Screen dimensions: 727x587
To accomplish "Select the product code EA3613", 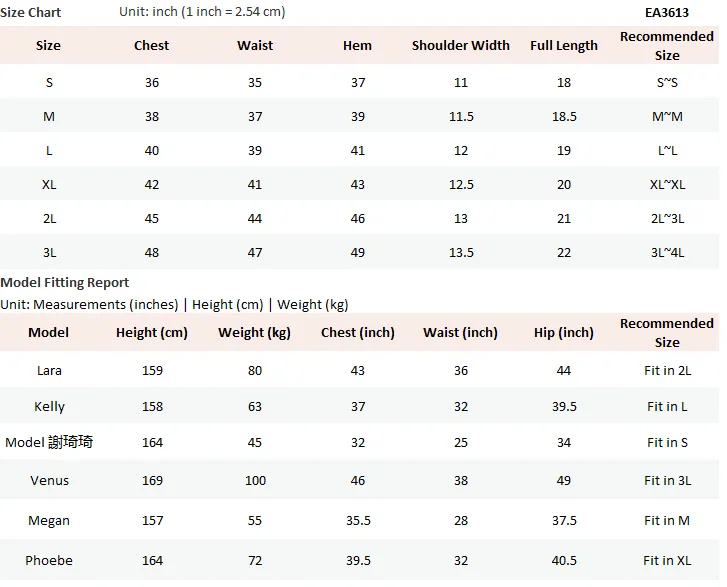I will pyautogui.click(x=667, y=13).
